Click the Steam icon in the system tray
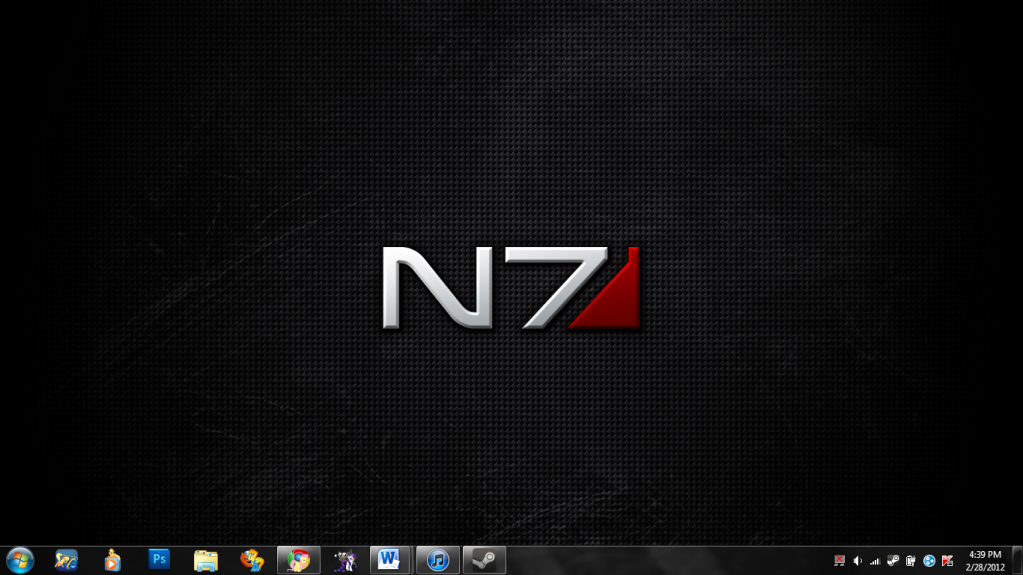 893,561
